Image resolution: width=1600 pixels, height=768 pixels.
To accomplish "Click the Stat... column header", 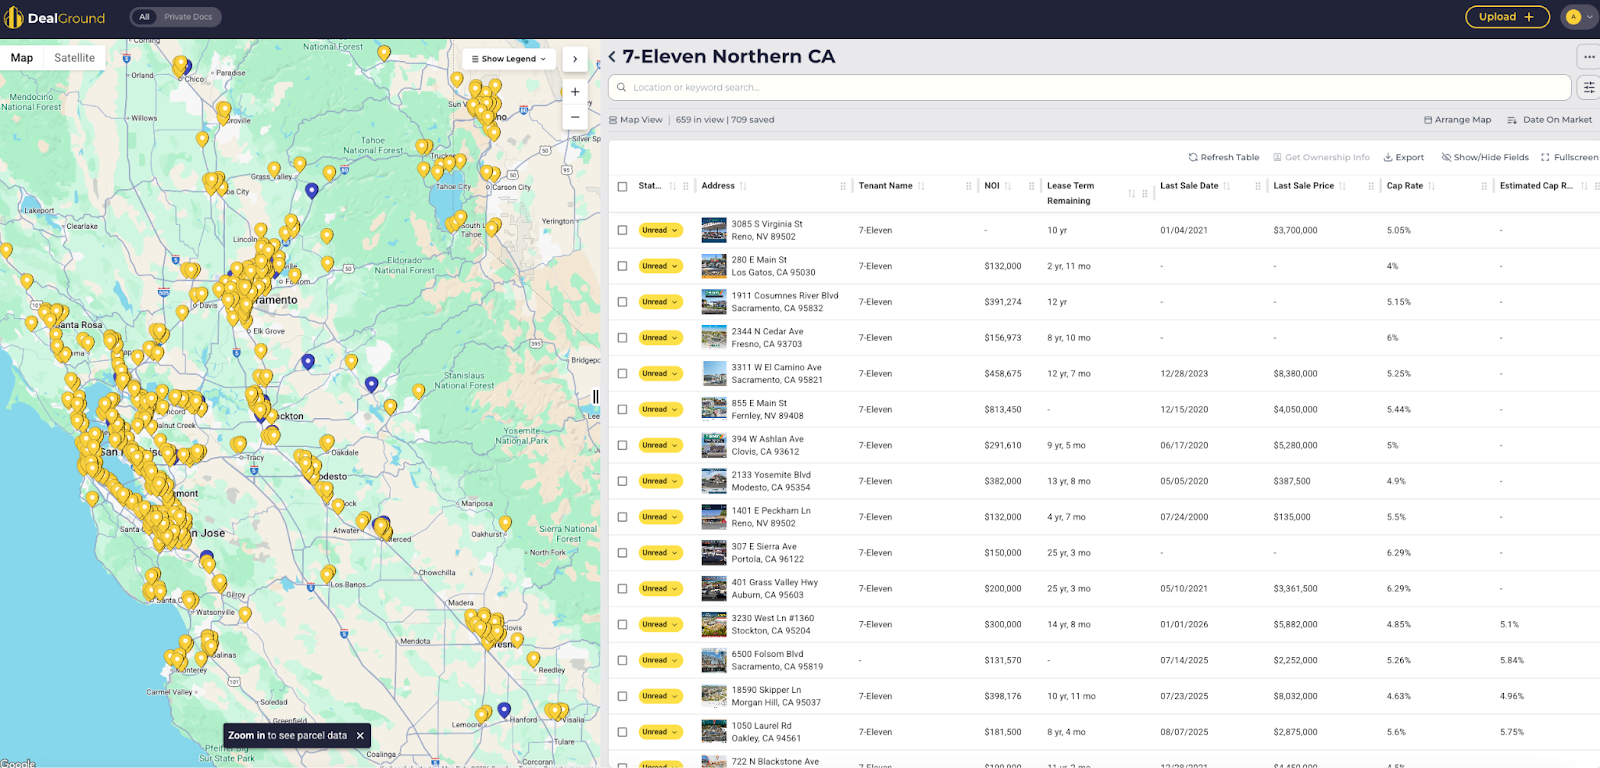I will coord(650,186).
